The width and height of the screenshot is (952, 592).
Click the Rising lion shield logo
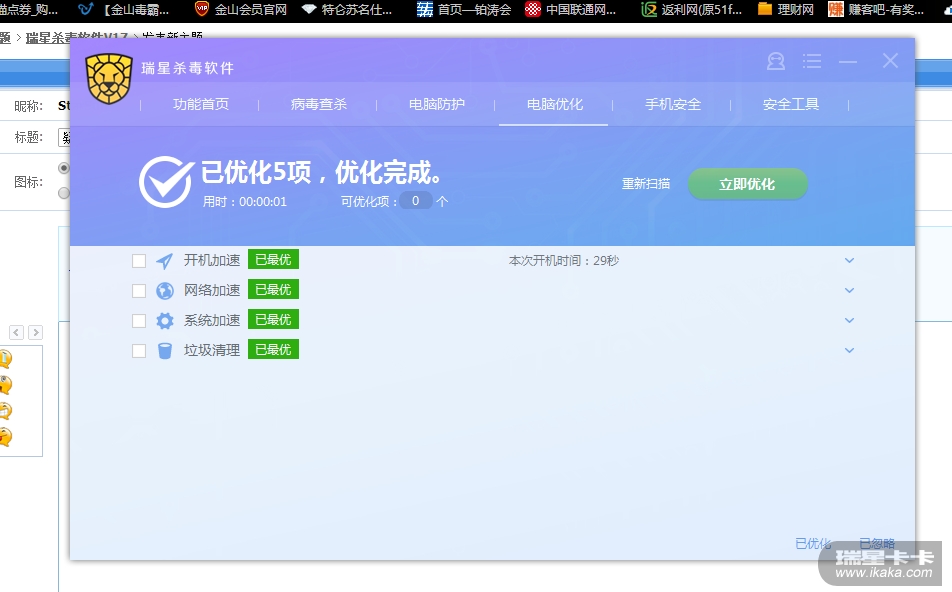[109, 79]
